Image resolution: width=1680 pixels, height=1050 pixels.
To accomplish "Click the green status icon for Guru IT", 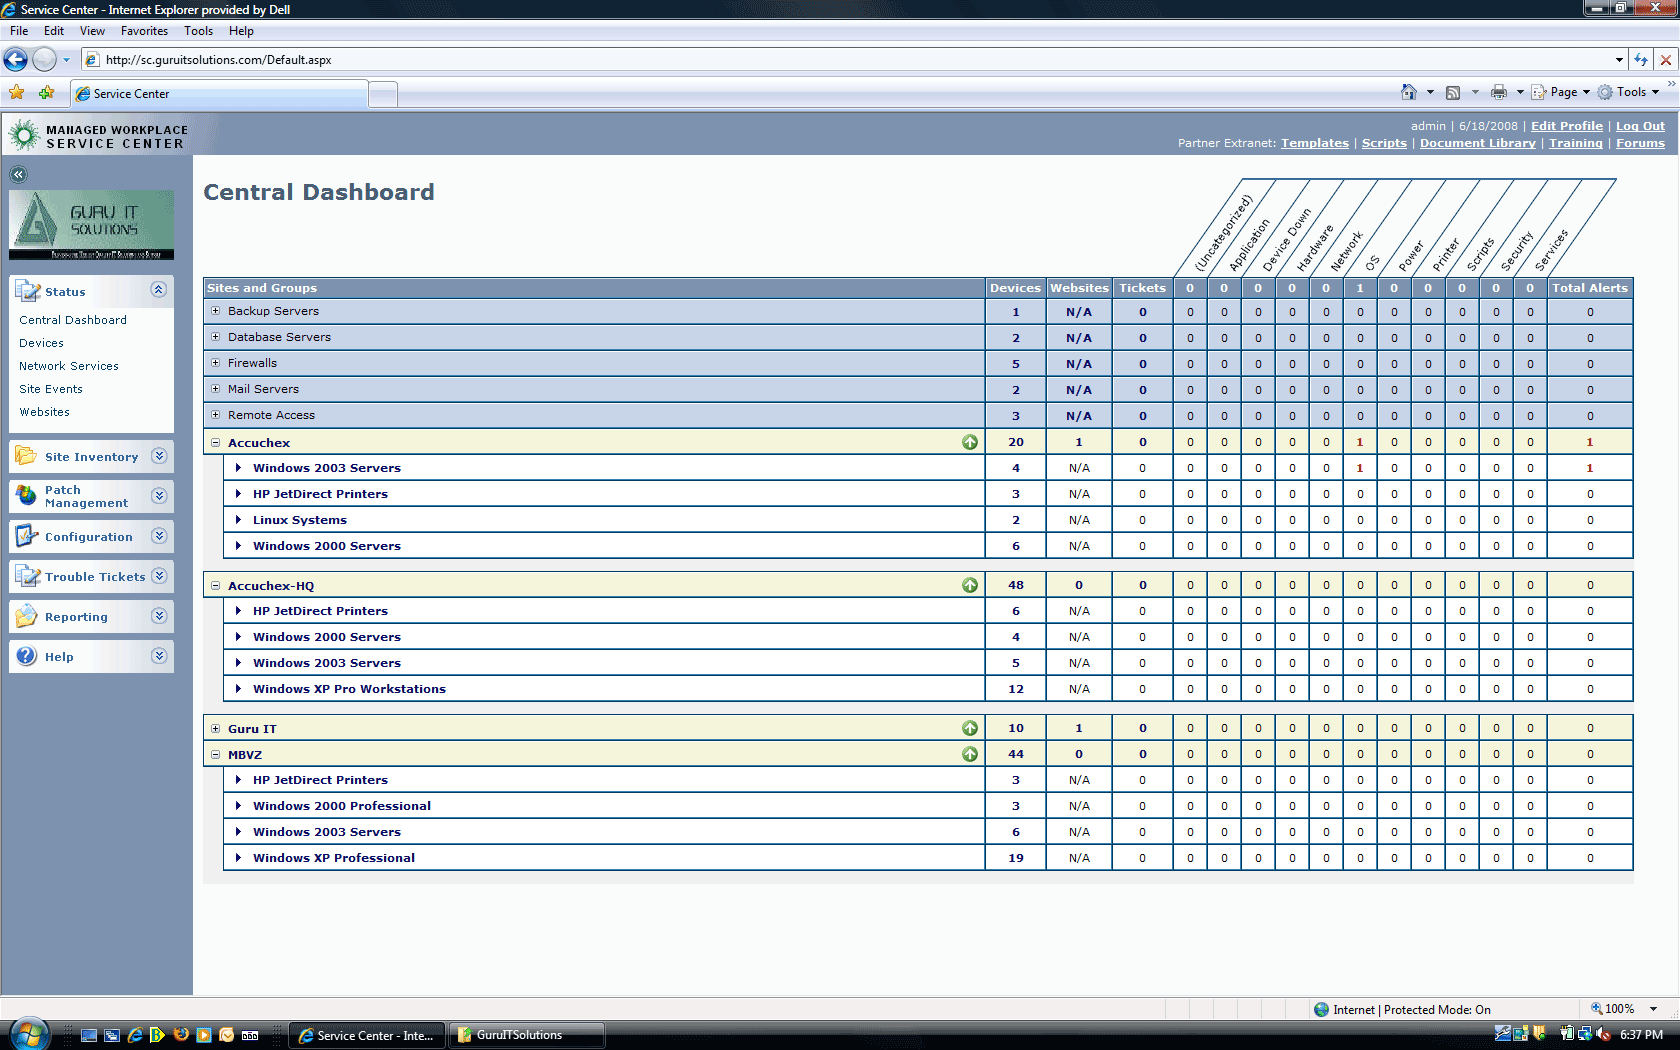I will tap(969, 728).
